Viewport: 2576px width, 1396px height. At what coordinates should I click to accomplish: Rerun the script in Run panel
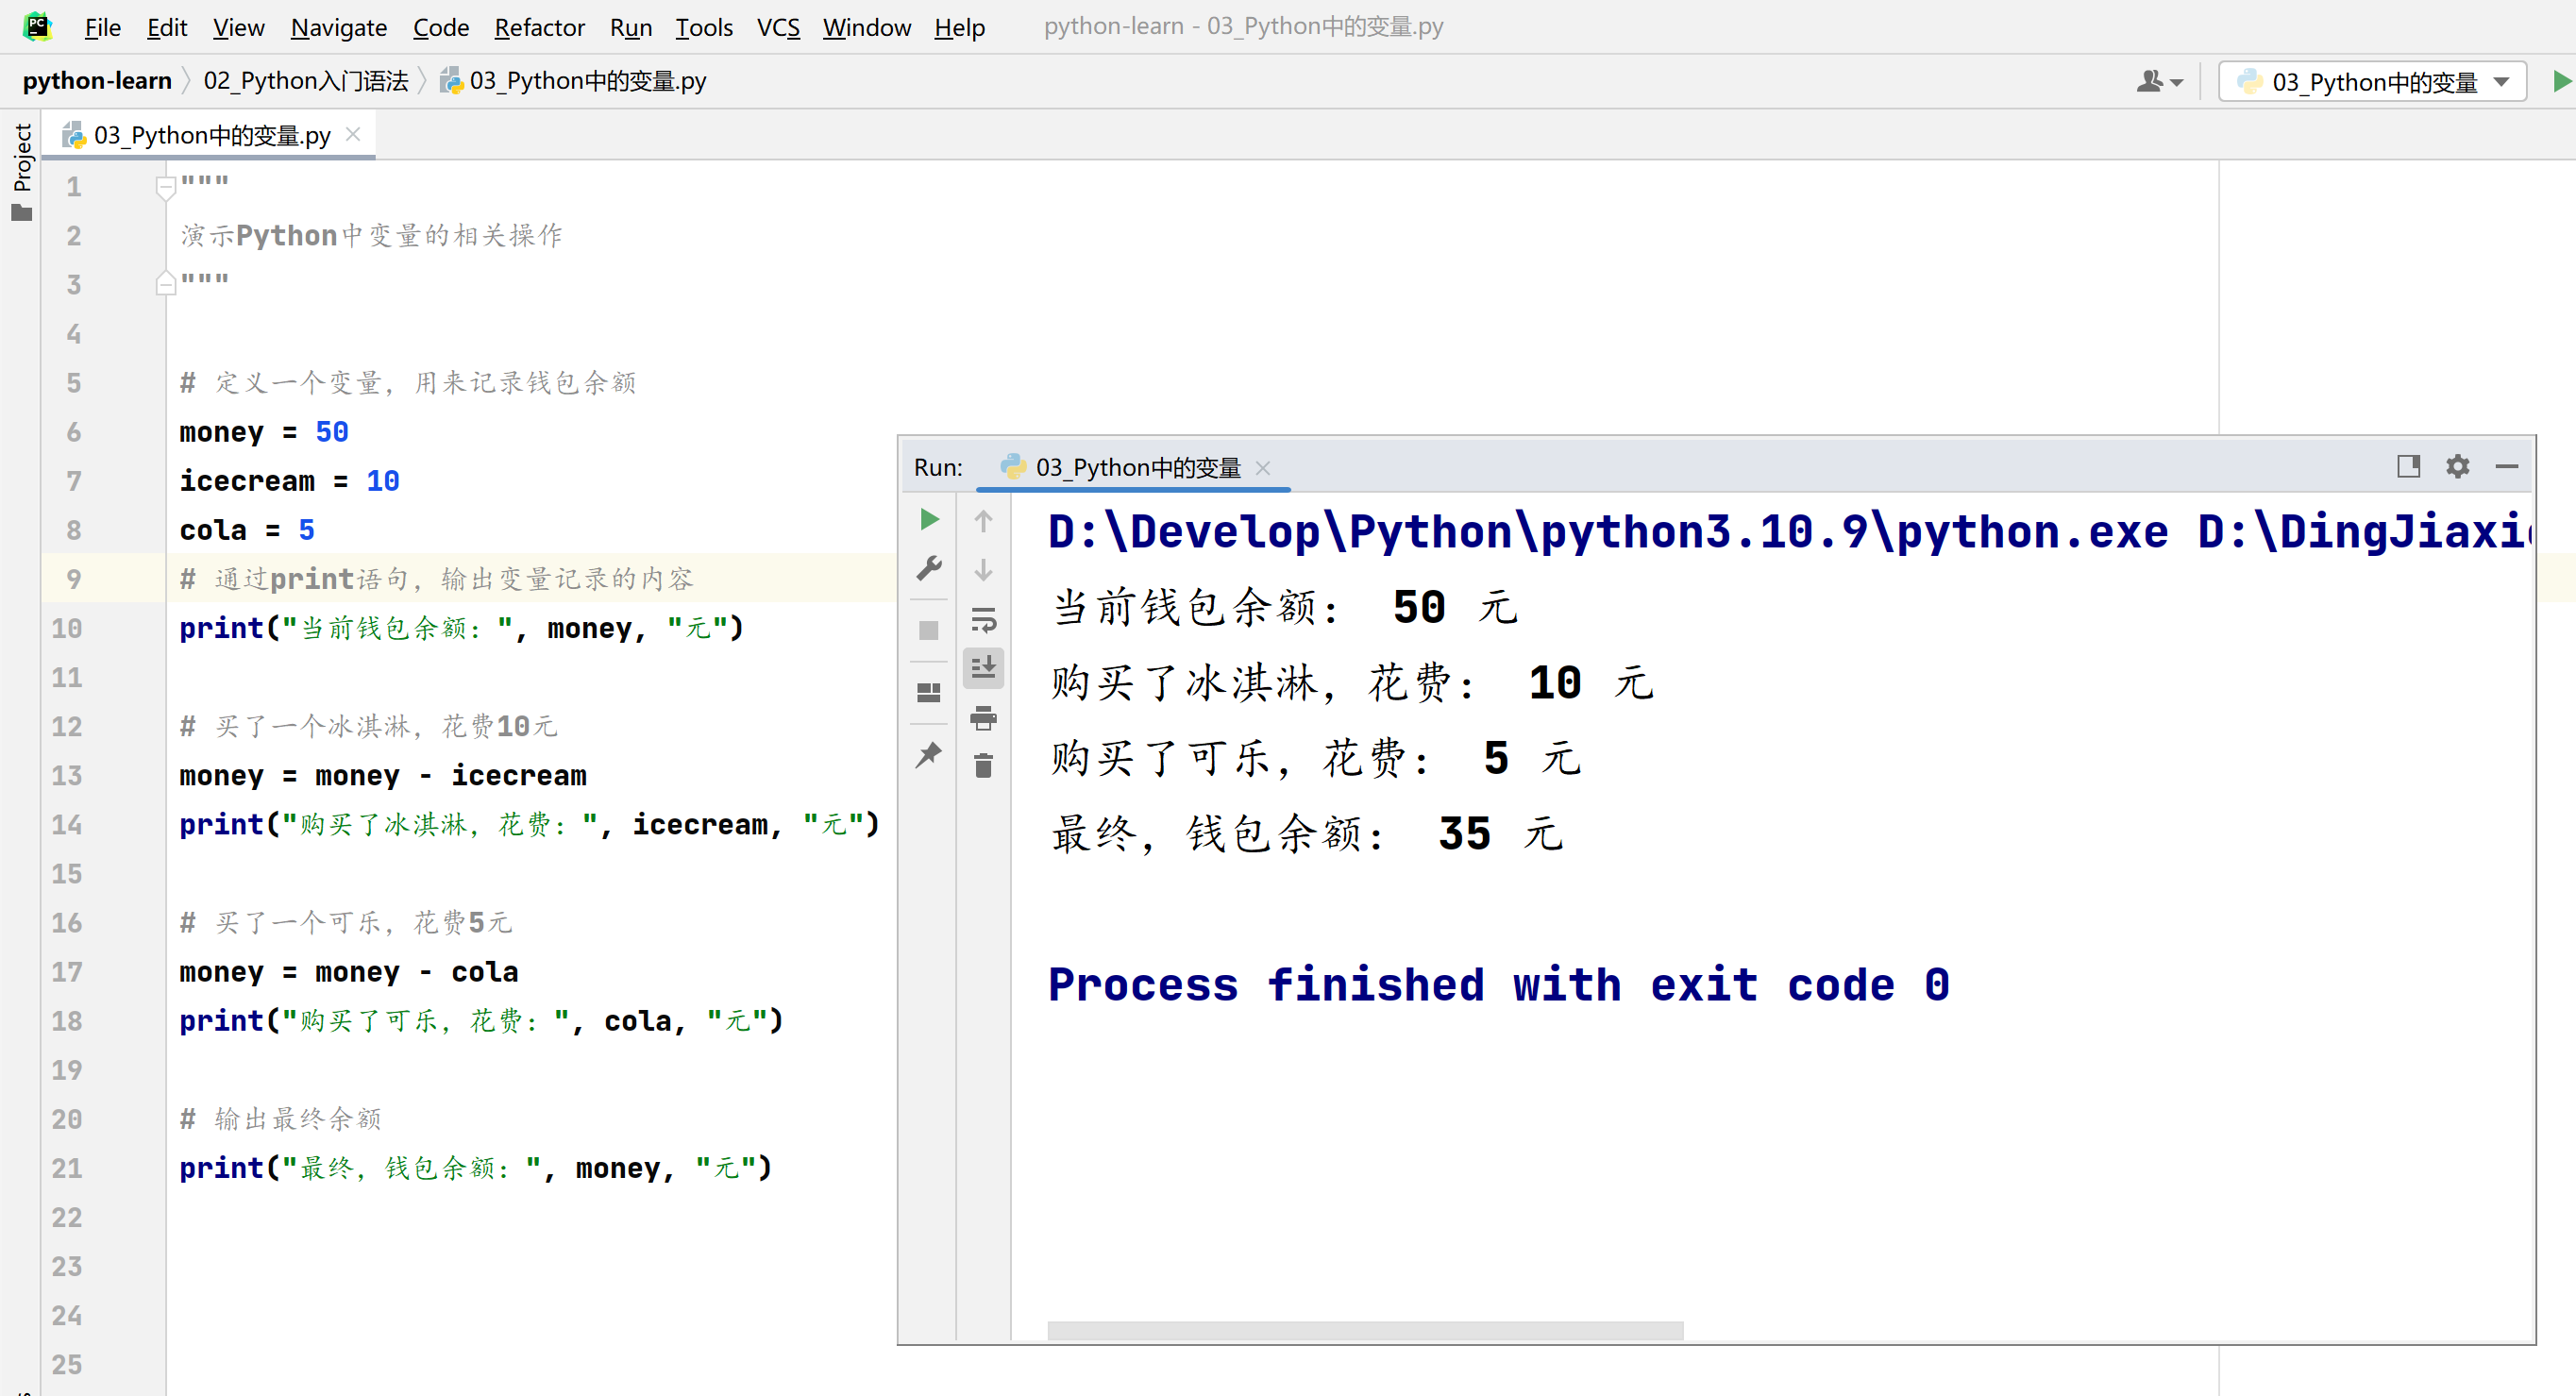tap(929, 519)
